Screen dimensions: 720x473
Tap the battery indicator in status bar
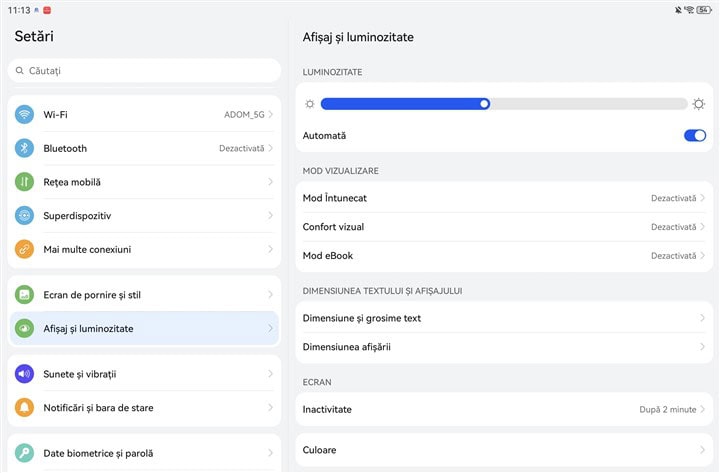click(704, 10)
